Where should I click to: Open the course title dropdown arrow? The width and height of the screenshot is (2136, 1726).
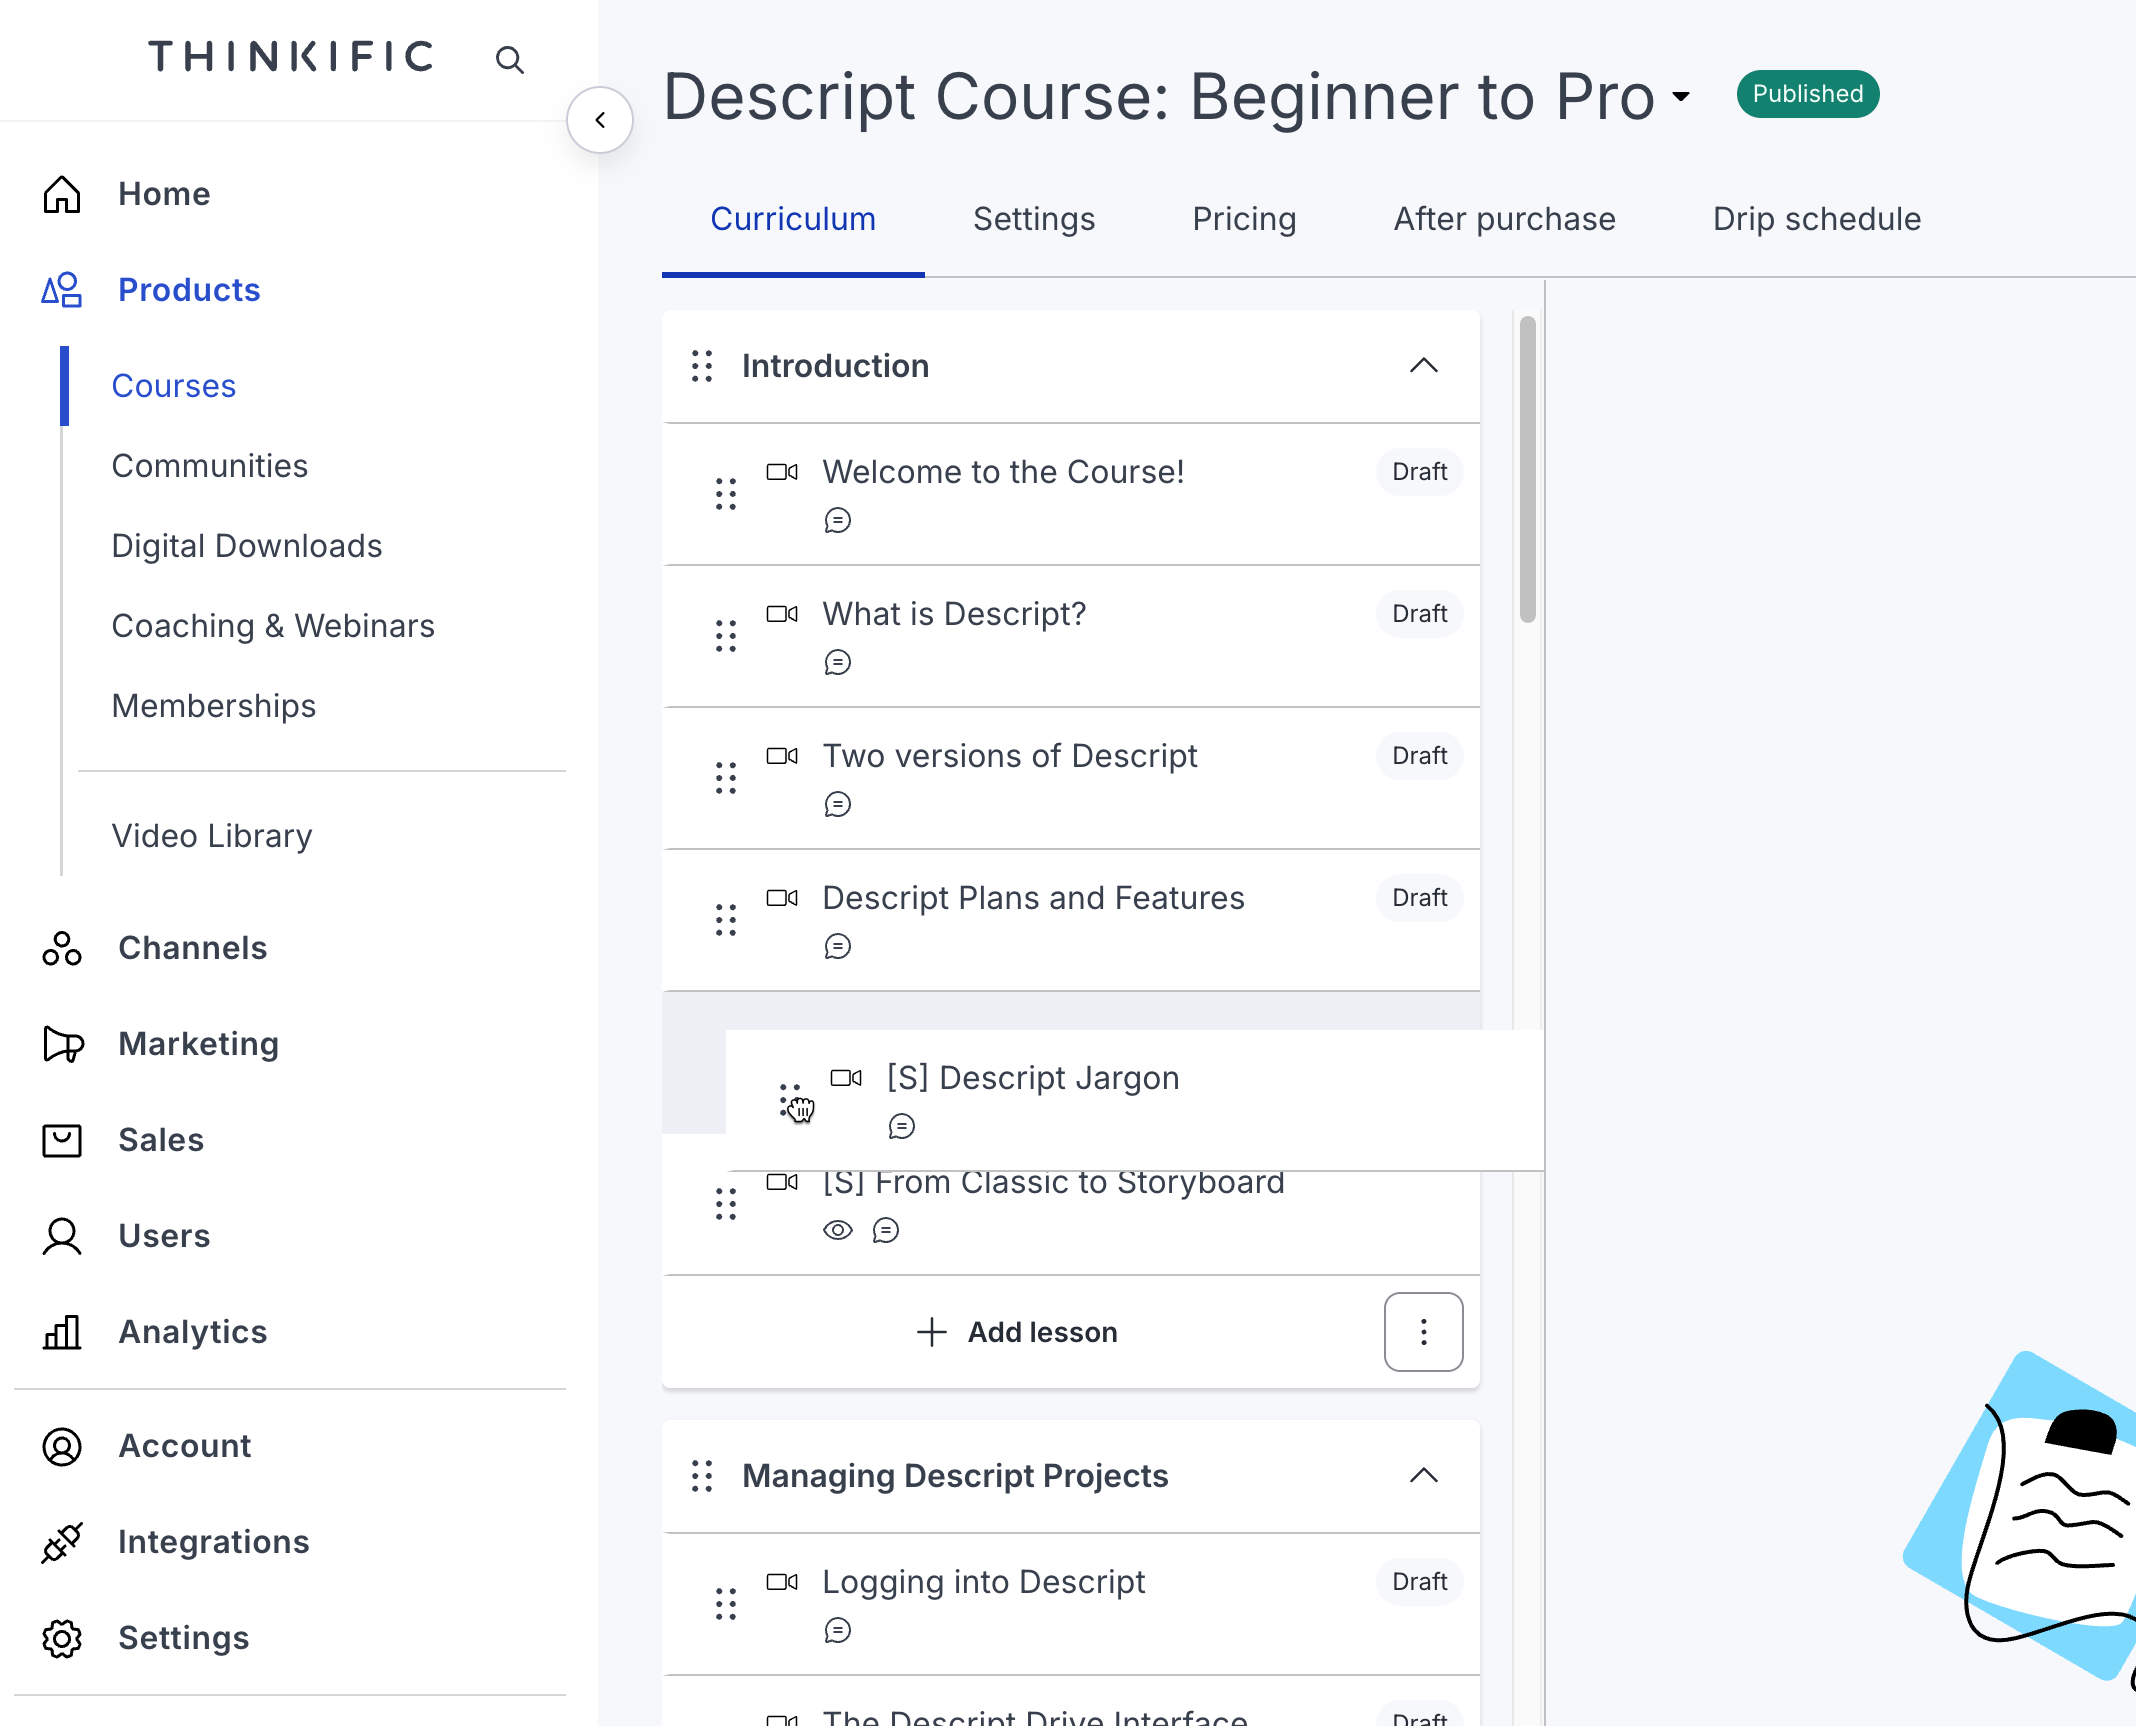click(1681, 97)
